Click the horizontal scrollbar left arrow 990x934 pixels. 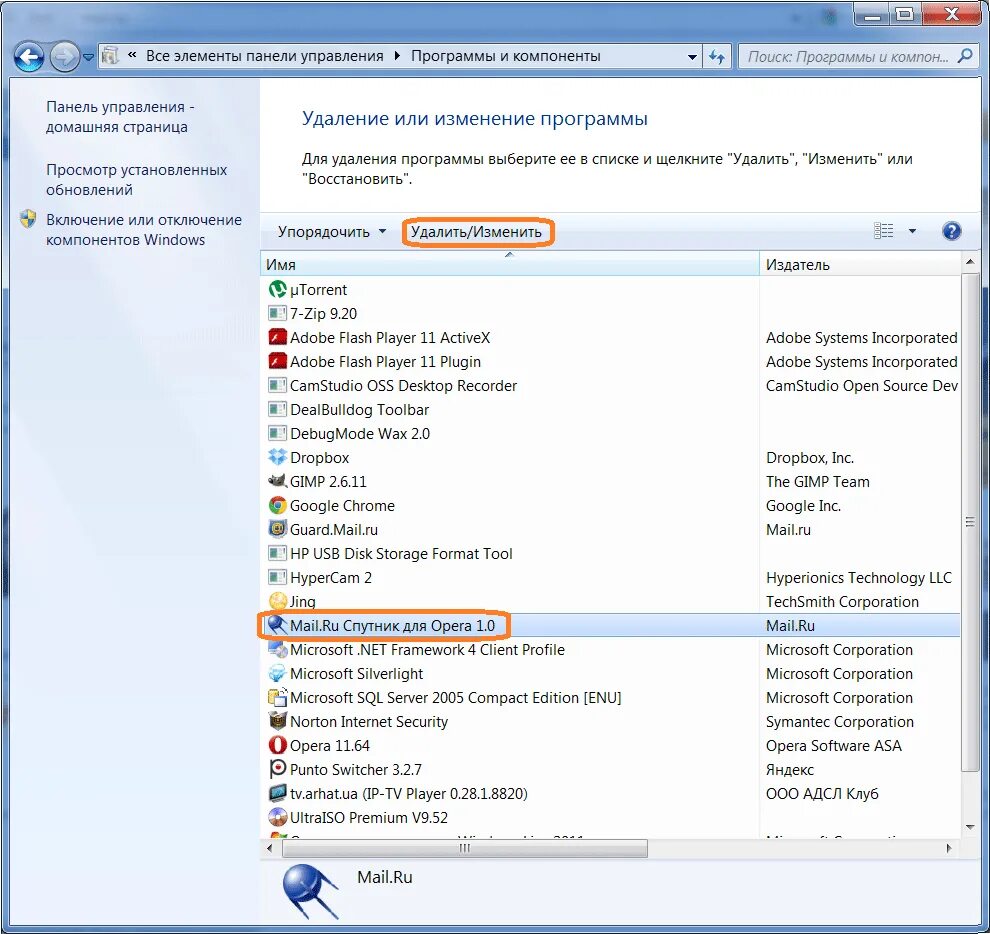[270, 848]
